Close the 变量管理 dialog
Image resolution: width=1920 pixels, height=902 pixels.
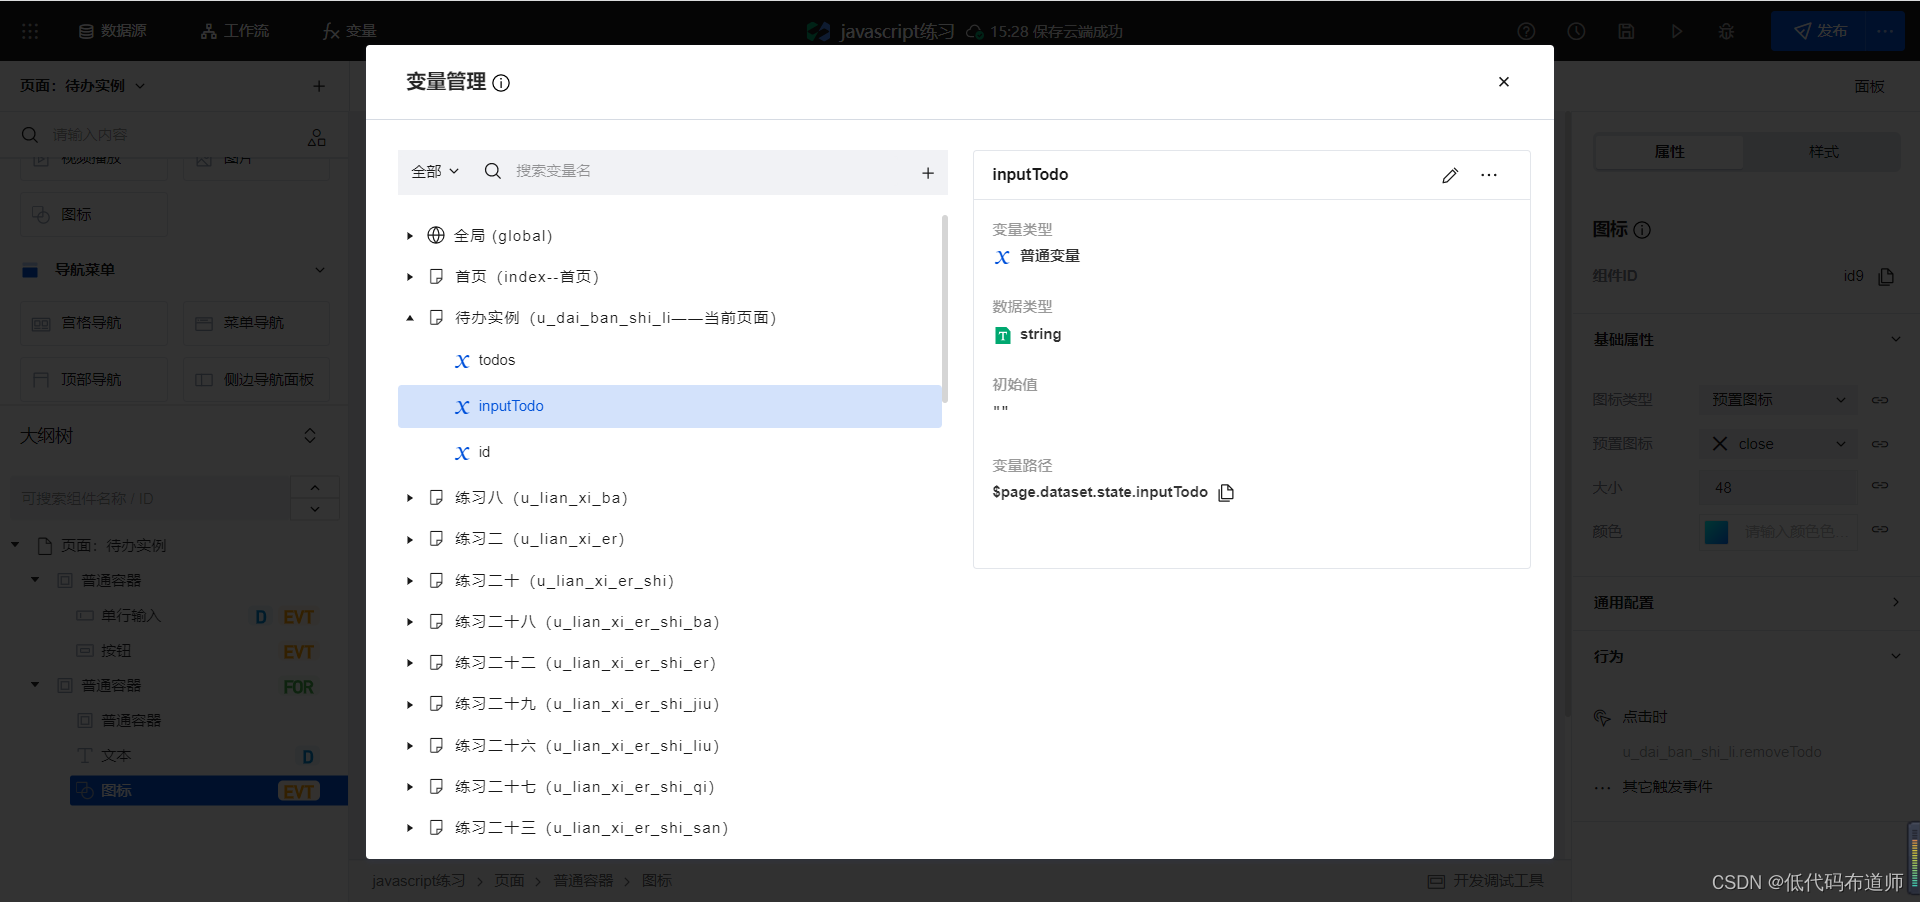pos(1503,82)
